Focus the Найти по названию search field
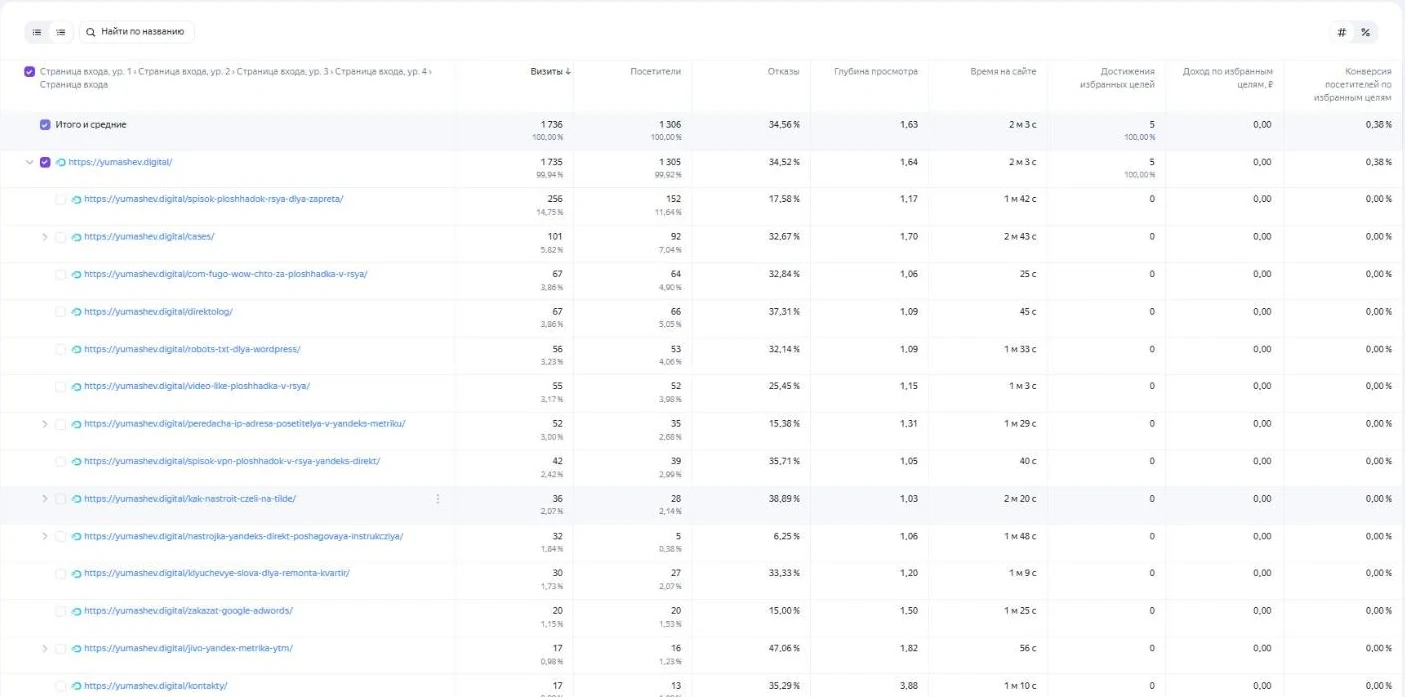The width and height of the screenshot is (1405, 697). click(137, 32)
